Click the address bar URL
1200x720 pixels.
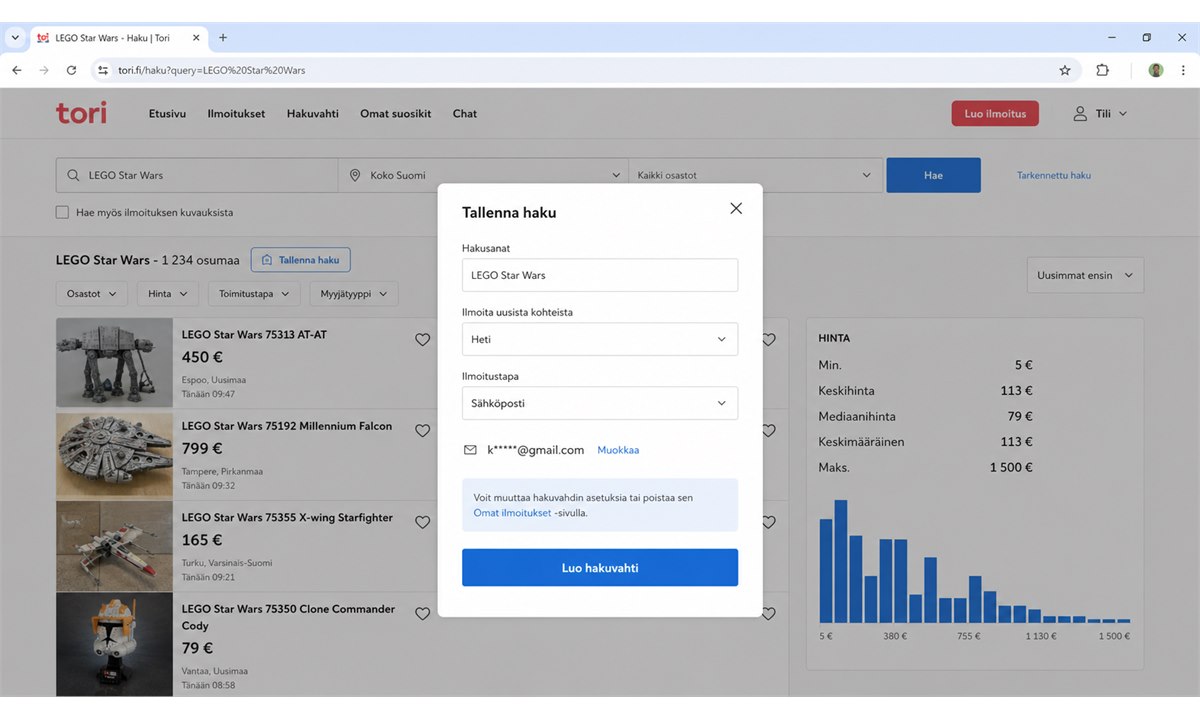[x=212, y=70]
